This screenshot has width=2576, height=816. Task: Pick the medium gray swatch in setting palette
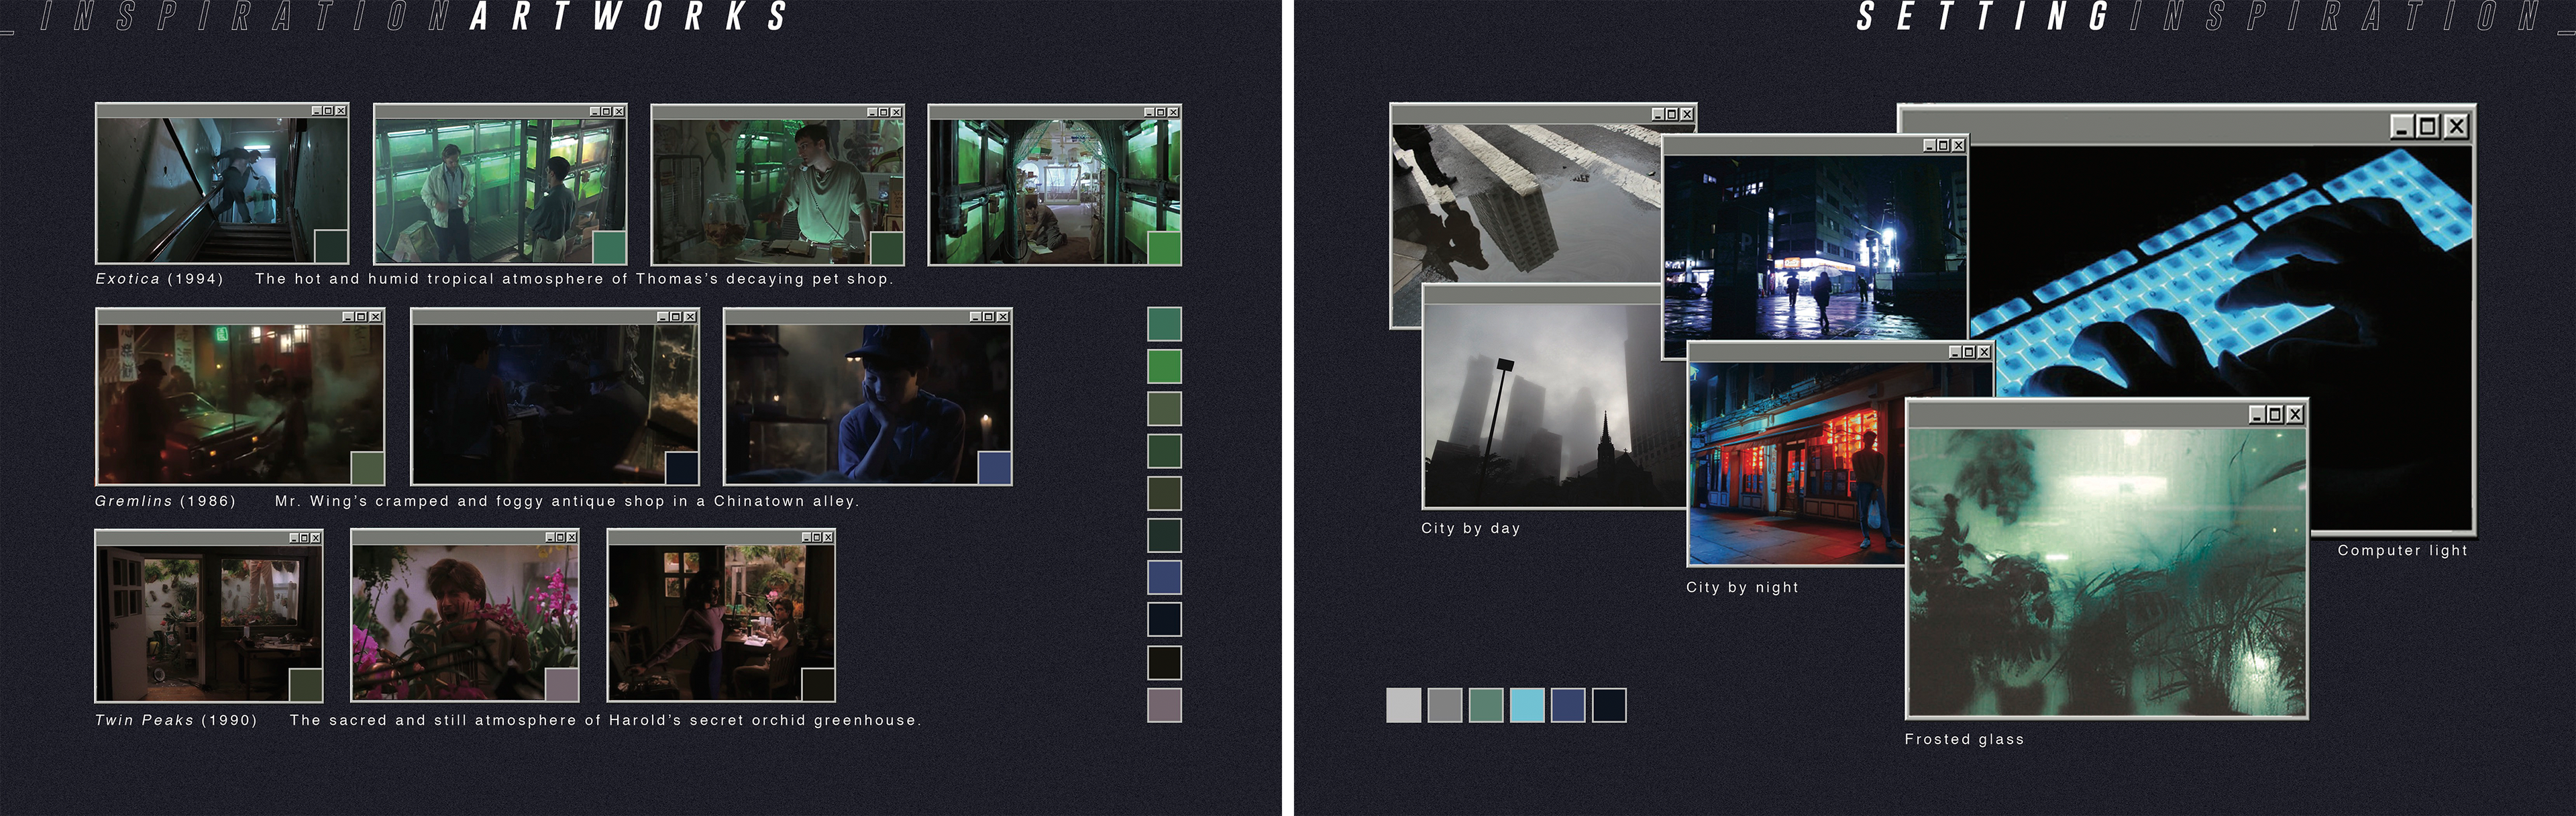pos(1445,705)
